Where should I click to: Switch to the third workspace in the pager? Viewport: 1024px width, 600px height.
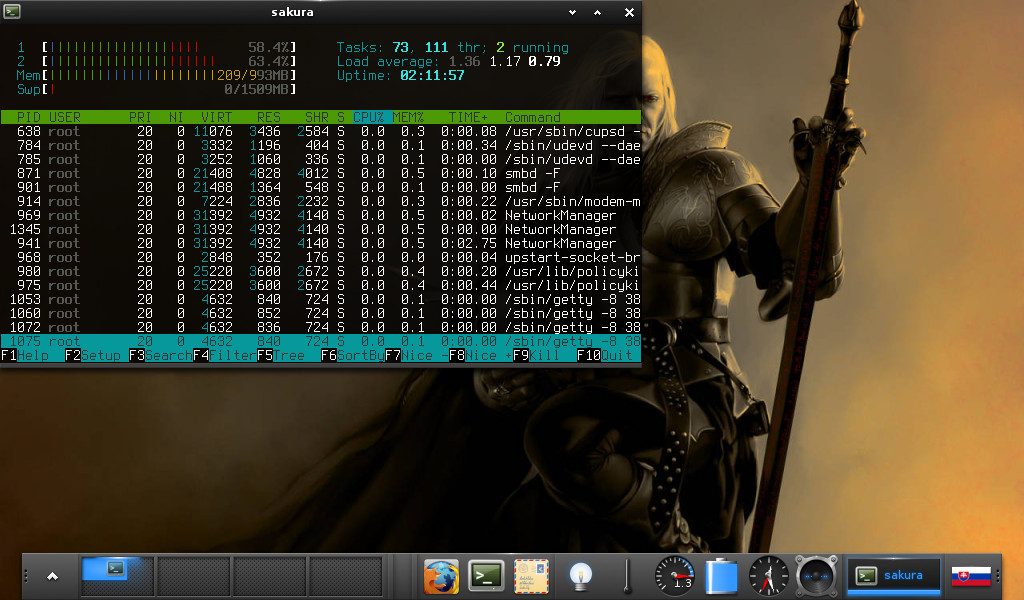pos(269,576)
